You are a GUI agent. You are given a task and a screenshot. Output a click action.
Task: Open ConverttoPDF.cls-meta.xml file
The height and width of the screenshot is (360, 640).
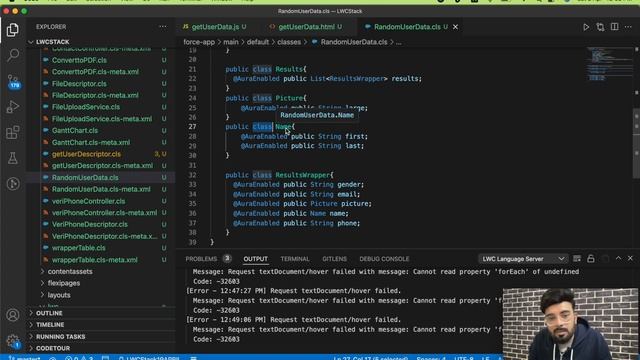(95, 72)
